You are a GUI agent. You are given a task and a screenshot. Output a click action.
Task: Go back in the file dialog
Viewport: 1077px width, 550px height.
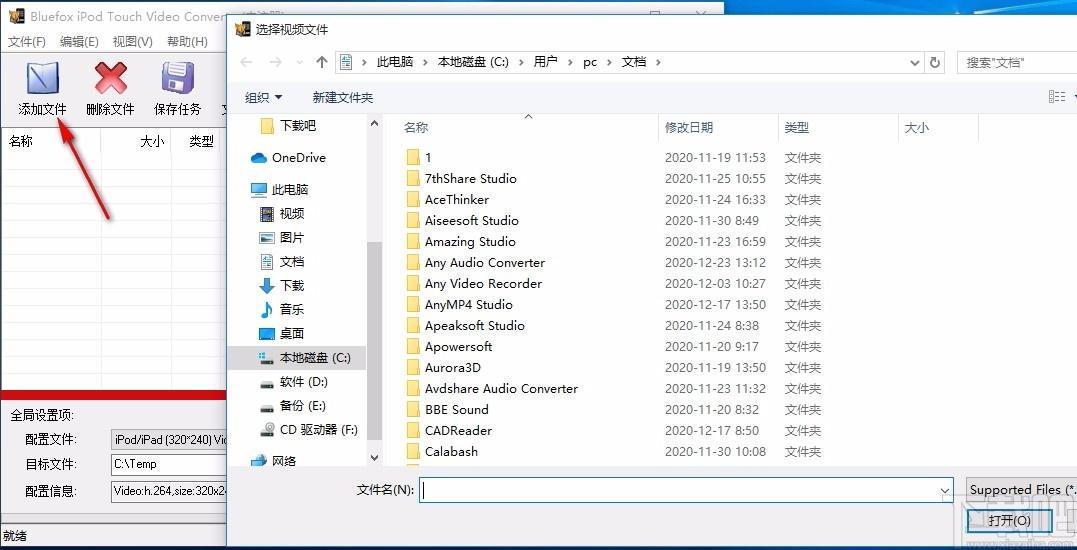tap(246, 62)
